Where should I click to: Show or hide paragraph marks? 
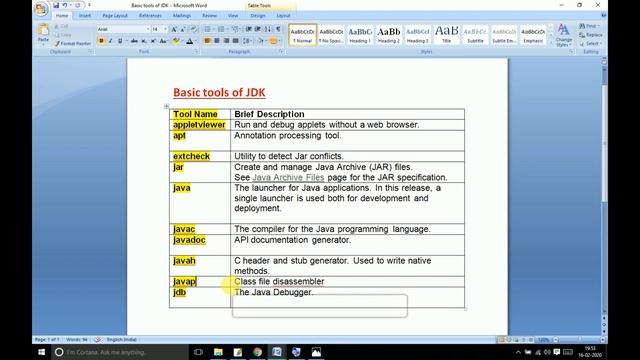[278, 29]
